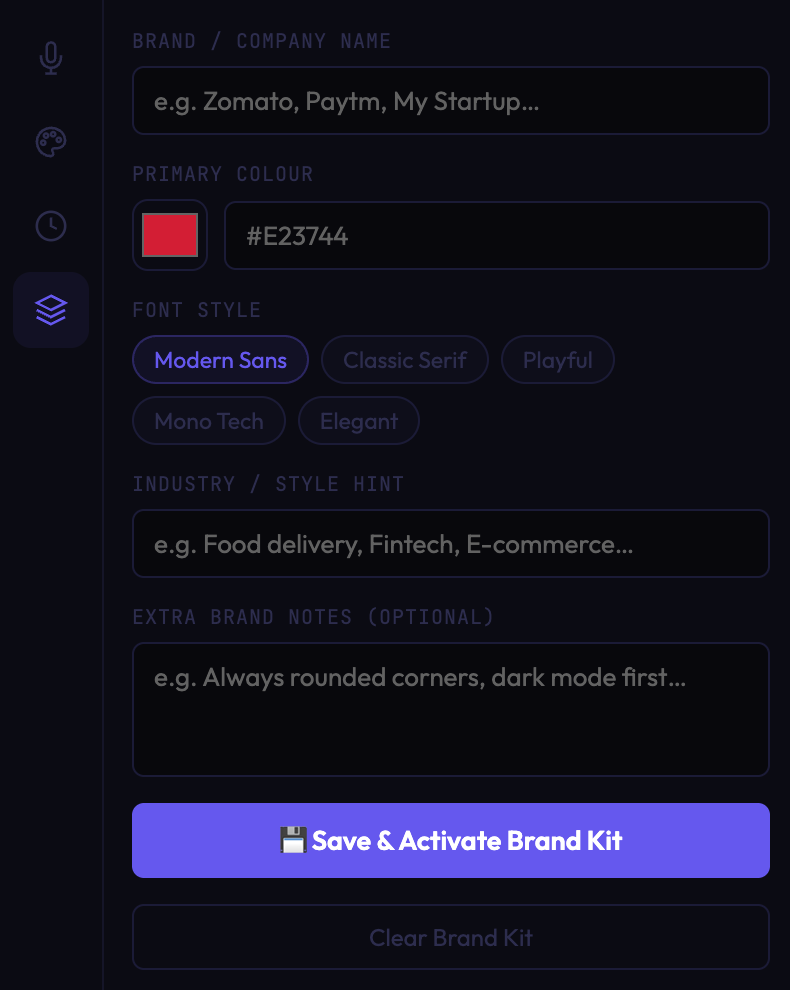Focus the Brand / Company Name field
790x990 pixels.
[x=450, y=101]
